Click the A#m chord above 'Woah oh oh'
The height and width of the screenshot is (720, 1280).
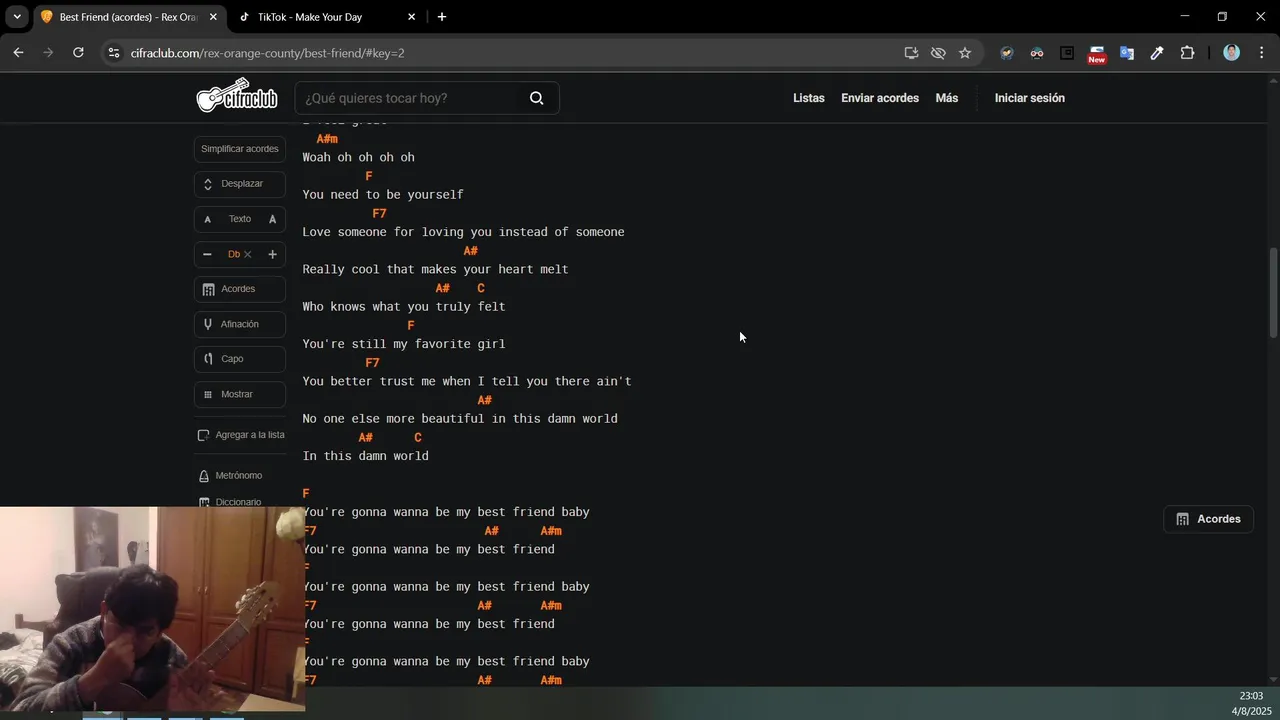click(327, 139)
